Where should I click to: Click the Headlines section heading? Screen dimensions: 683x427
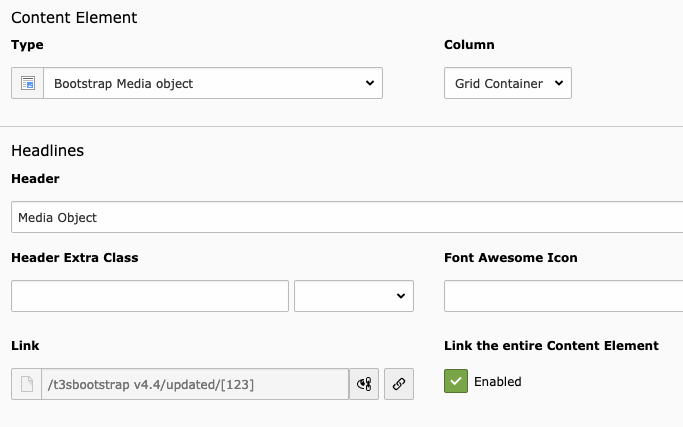[47, 150]
